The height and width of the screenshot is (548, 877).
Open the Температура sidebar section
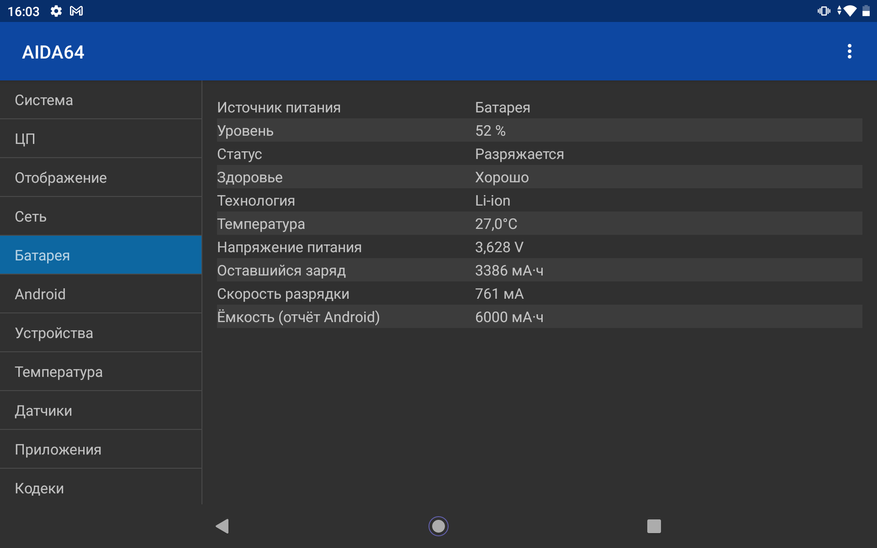coord(101,372)
